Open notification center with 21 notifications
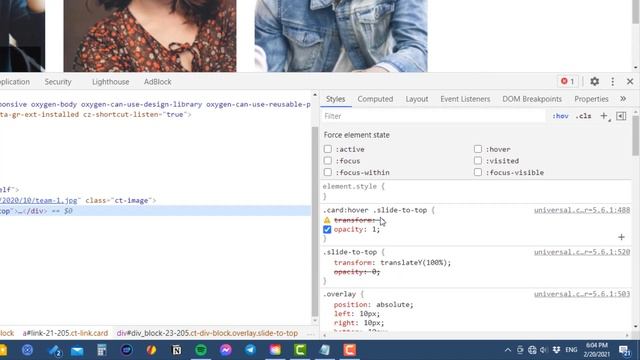The width and height of the screenshot is (640, 360). (x=624, y=350)
